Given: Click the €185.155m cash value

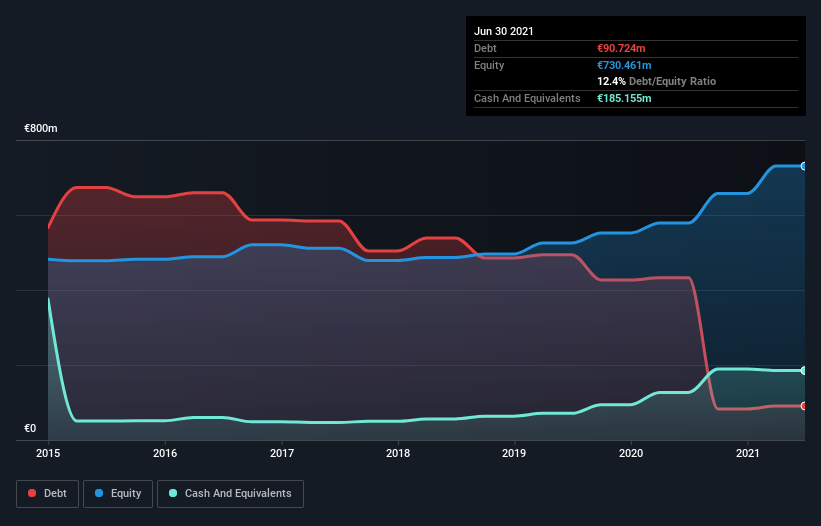Looking at the screenshot, I should [624, 98].
